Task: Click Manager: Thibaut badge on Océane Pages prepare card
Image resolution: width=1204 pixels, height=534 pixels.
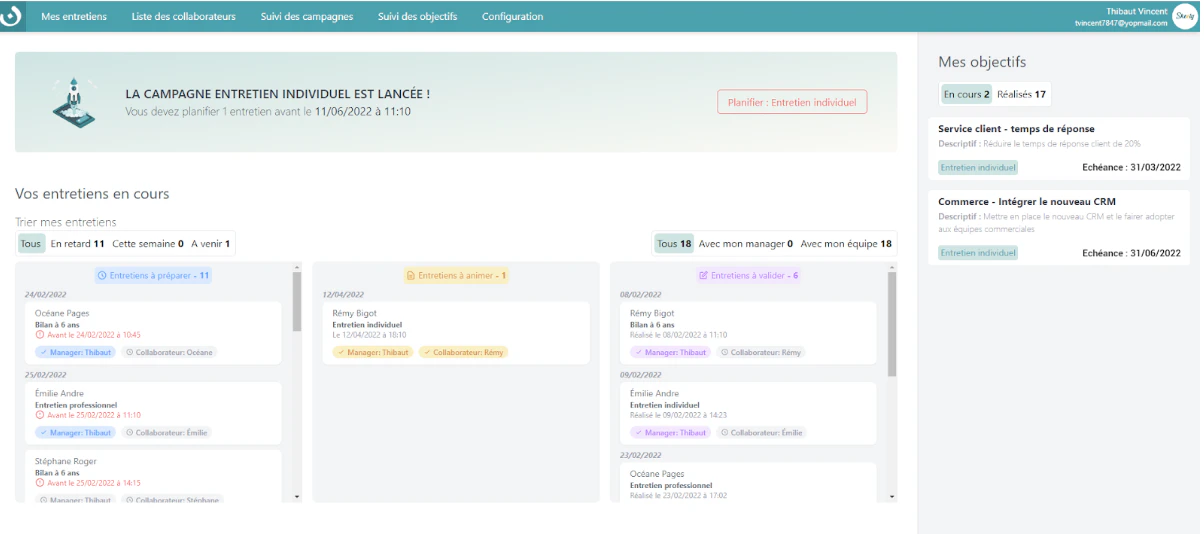Action: 75,352
